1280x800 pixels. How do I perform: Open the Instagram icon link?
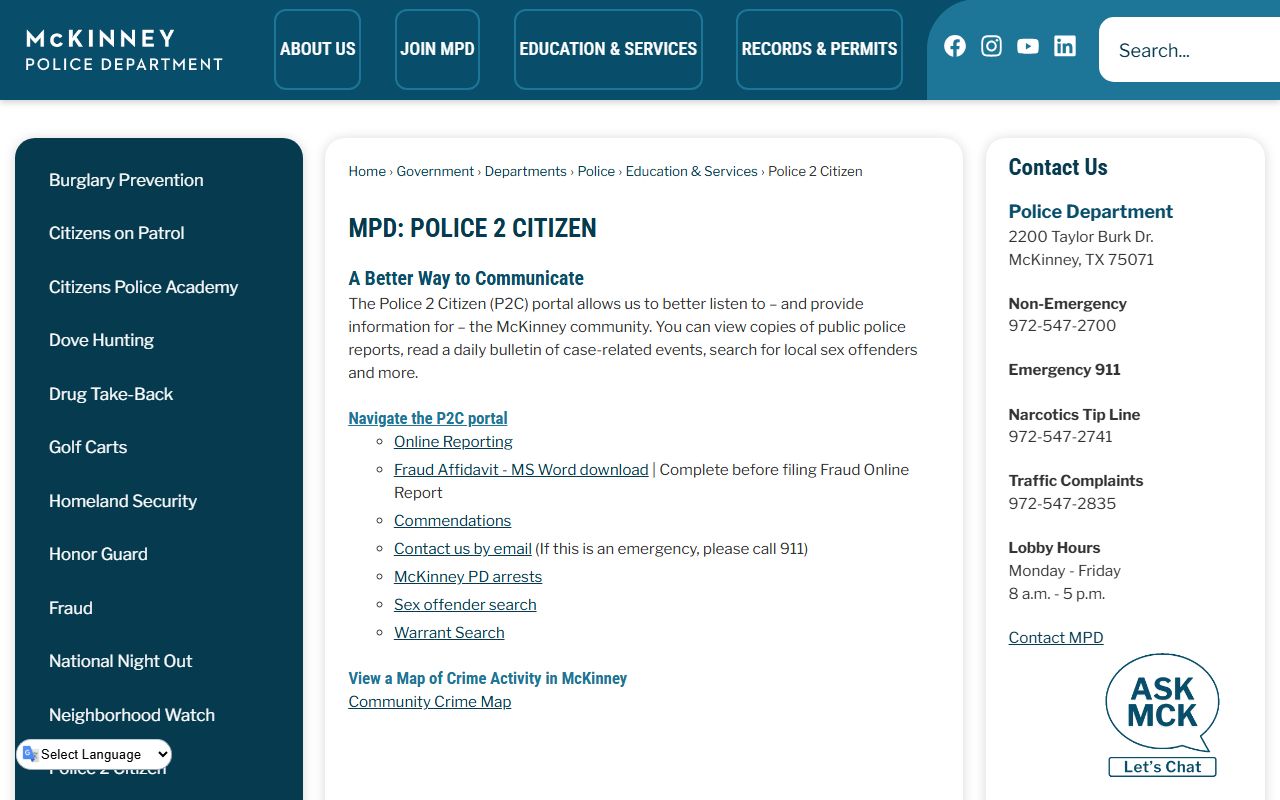point(991,46)
